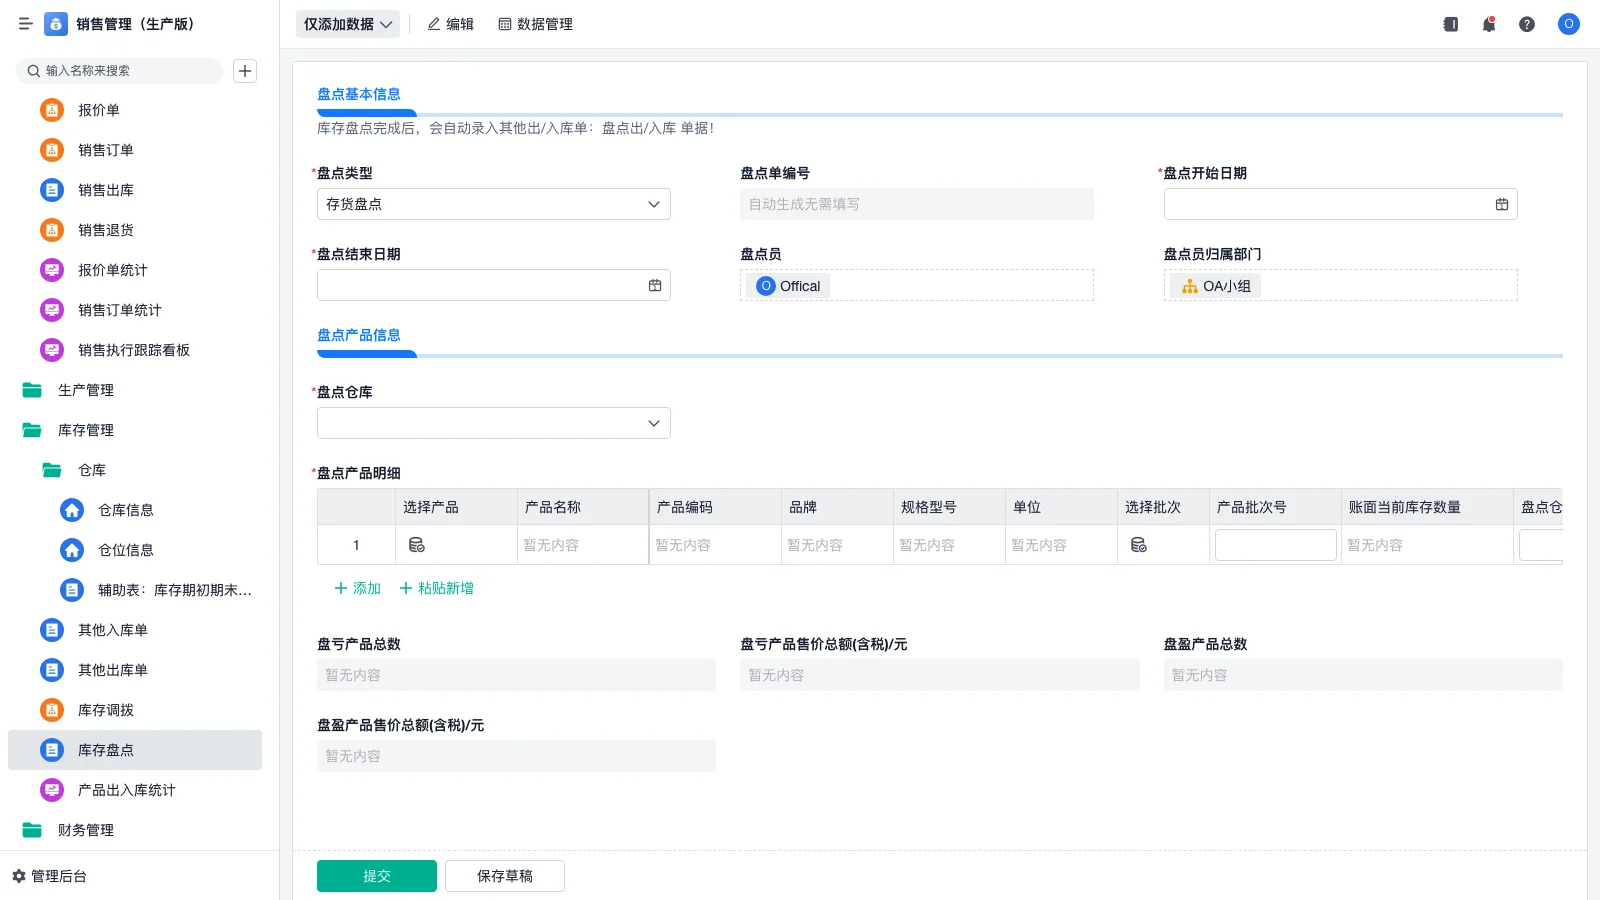The height and width of the screenshot is (900, 1600).
Task: Select the product picker icon in row 1
Action: (x=417, y=545)
